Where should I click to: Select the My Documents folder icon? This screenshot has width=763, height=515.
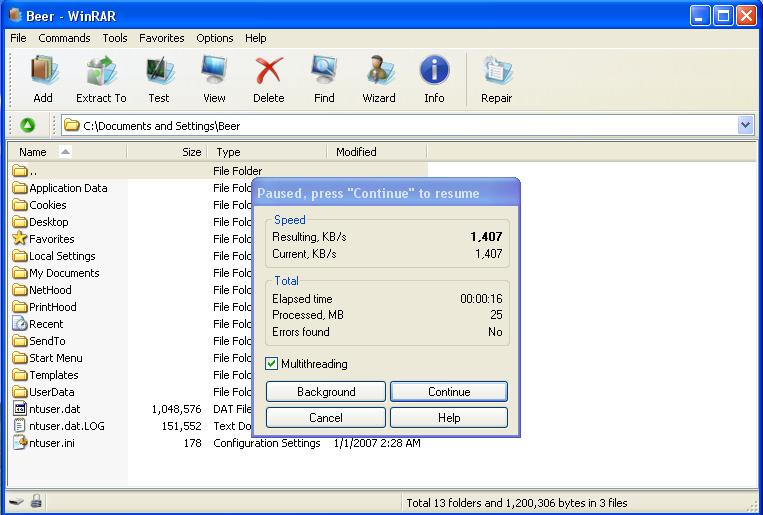coord(19,273)
